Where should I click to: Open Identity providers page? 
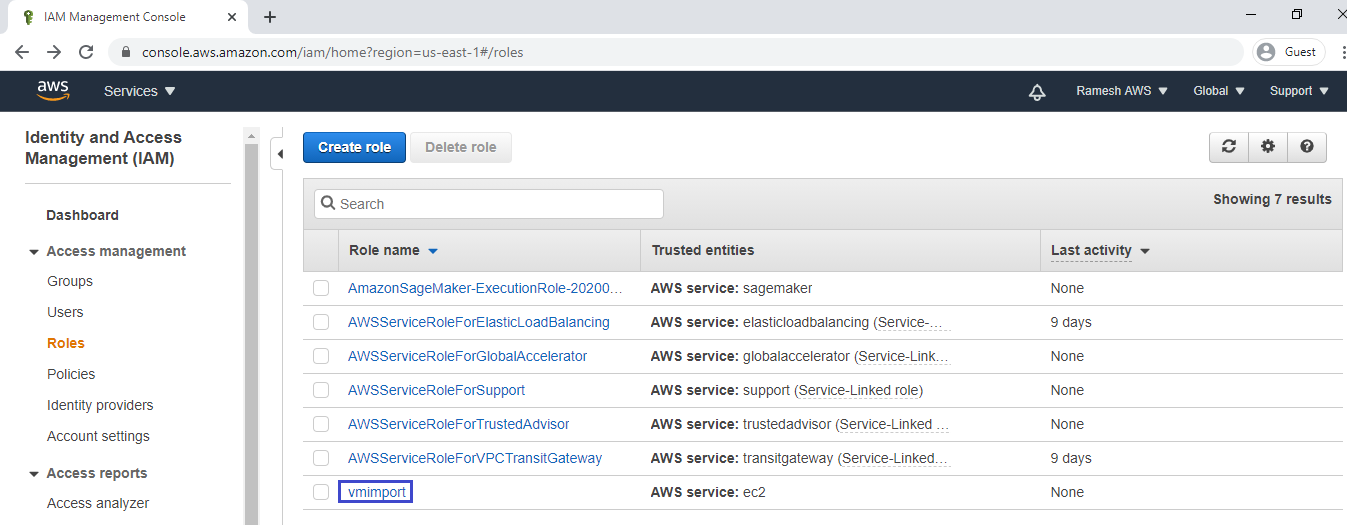click(x=100, y=405)
